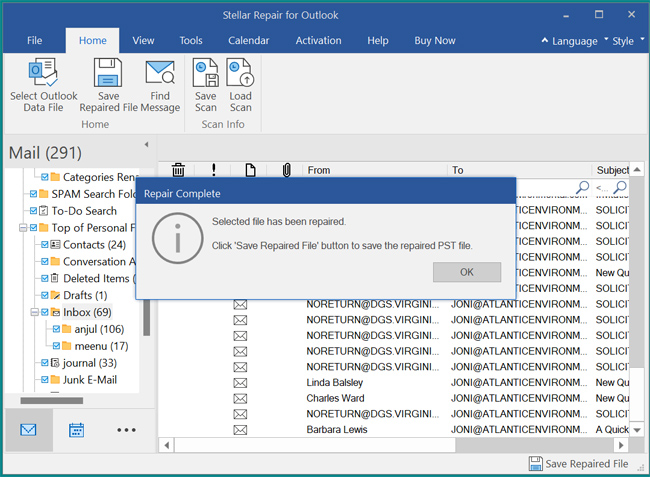Click search magnifier in To column
This screenshot has height=477, width=650.
583,187
